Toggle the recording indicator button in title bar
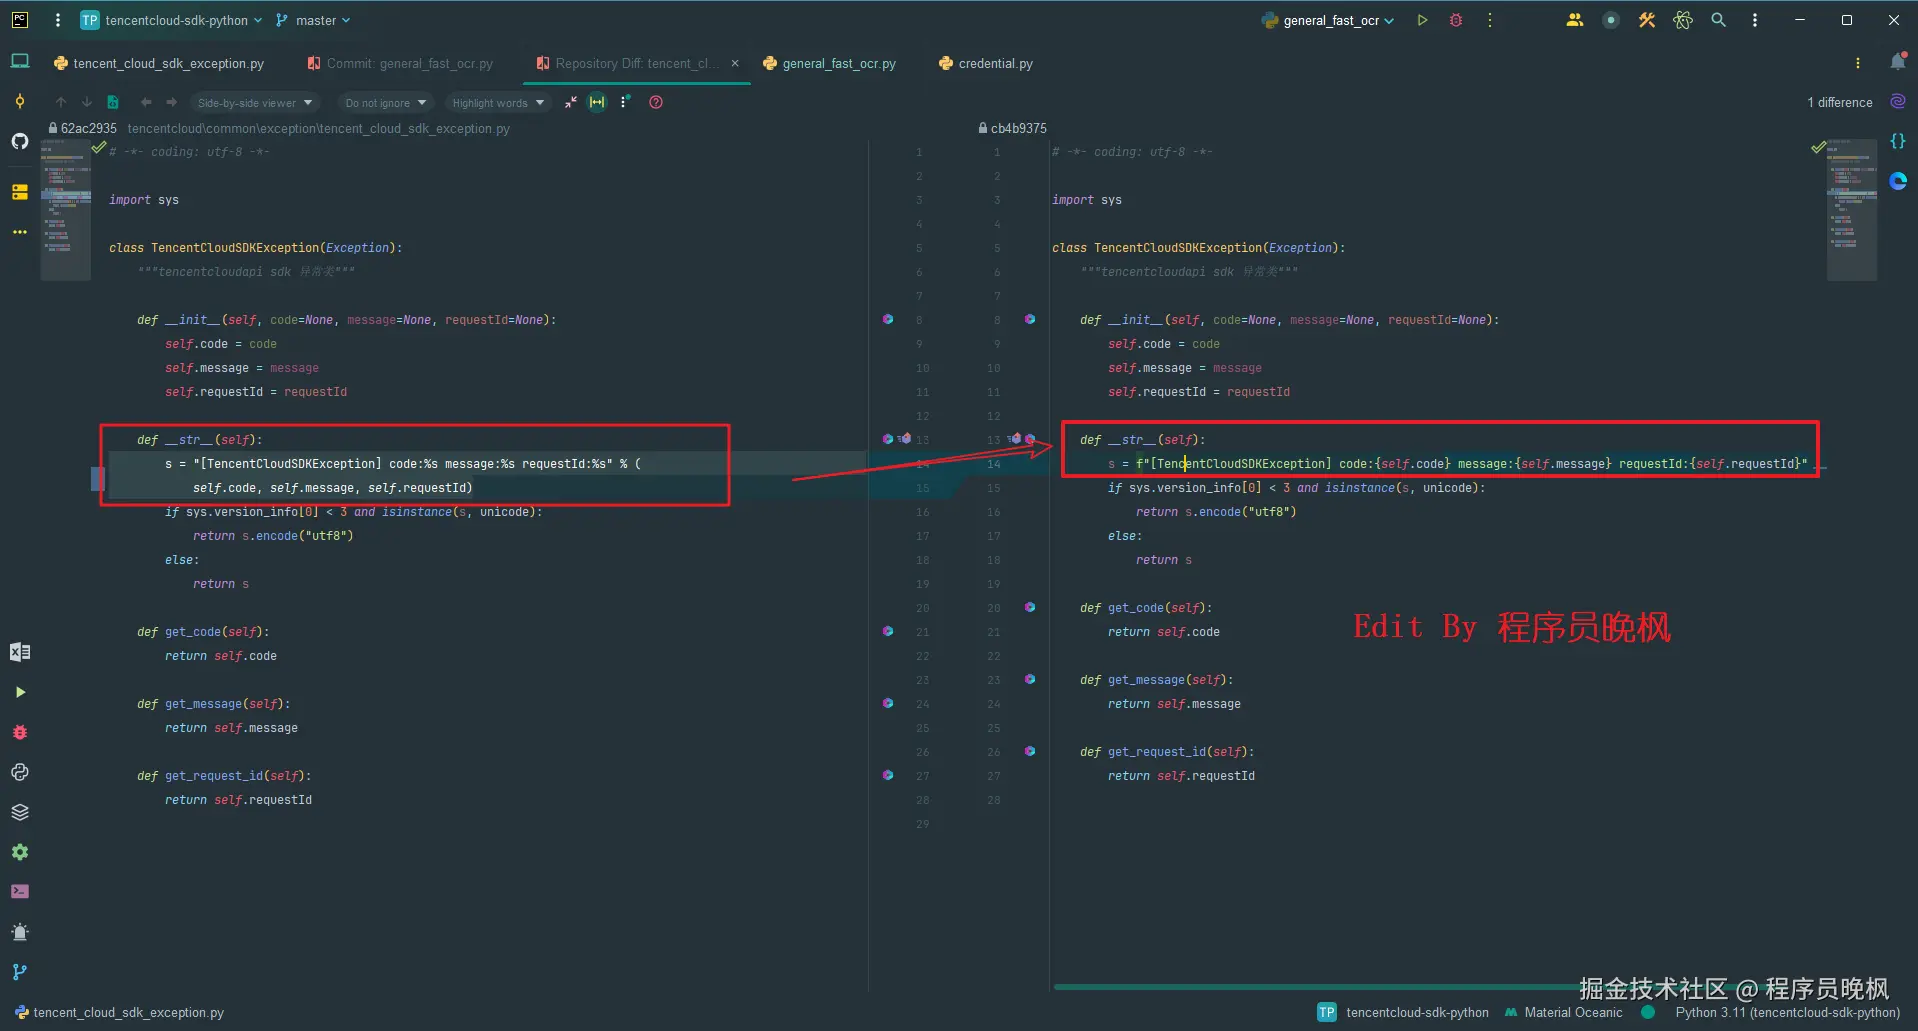This screenshot has height=1031, width=1918. (1610, 20)
